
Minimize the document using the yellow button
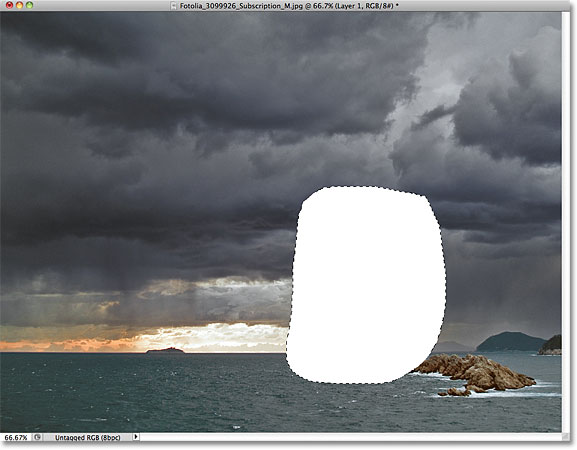(20, 5)
